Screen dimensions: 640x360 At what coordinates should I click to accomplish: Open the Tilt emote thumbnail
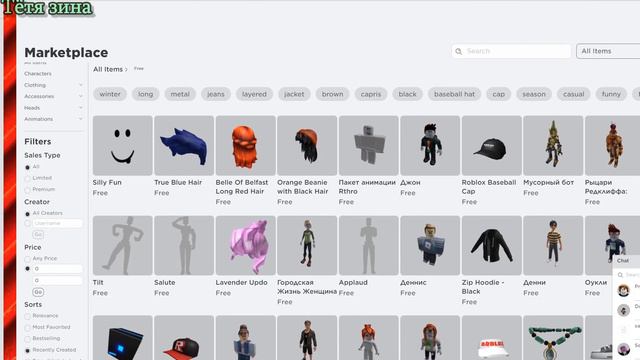(x=122, y=245)
